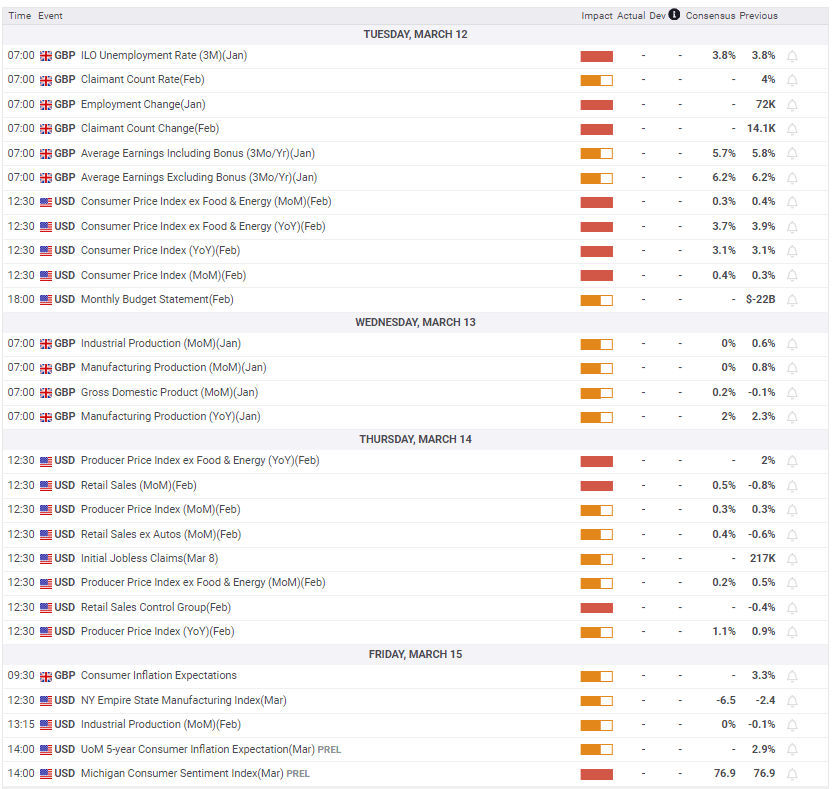Click previous value -0.4% for Retail Sales Control
The height and width of the screenshot is (789, 832).
coord(761,608)
